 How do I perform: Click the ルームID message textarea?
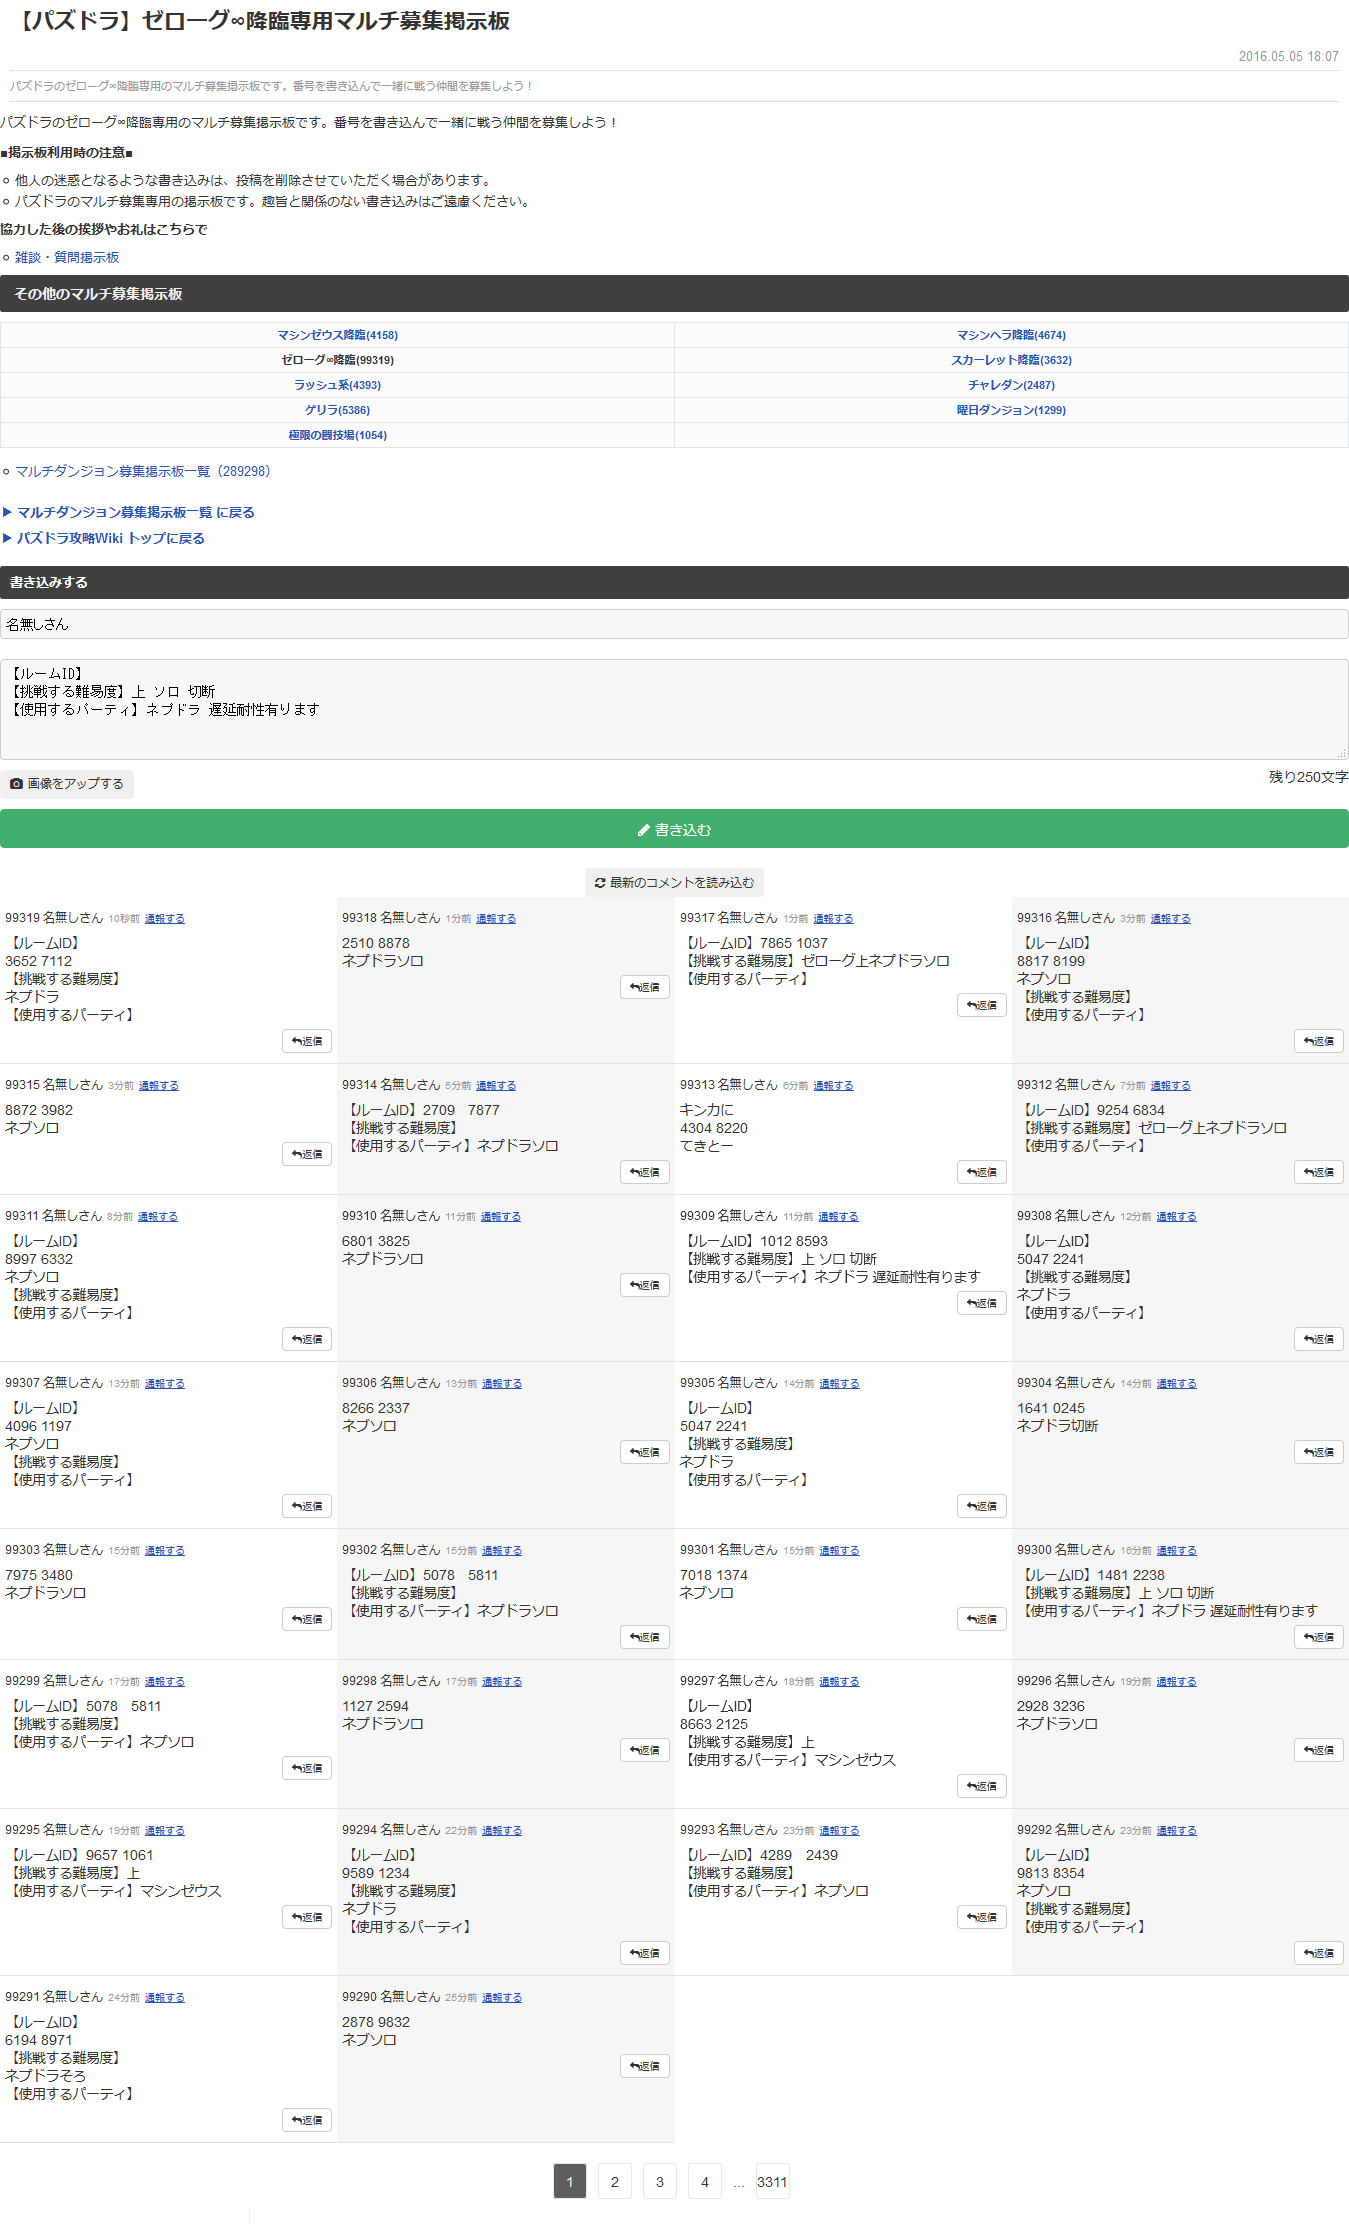(674, 709)
